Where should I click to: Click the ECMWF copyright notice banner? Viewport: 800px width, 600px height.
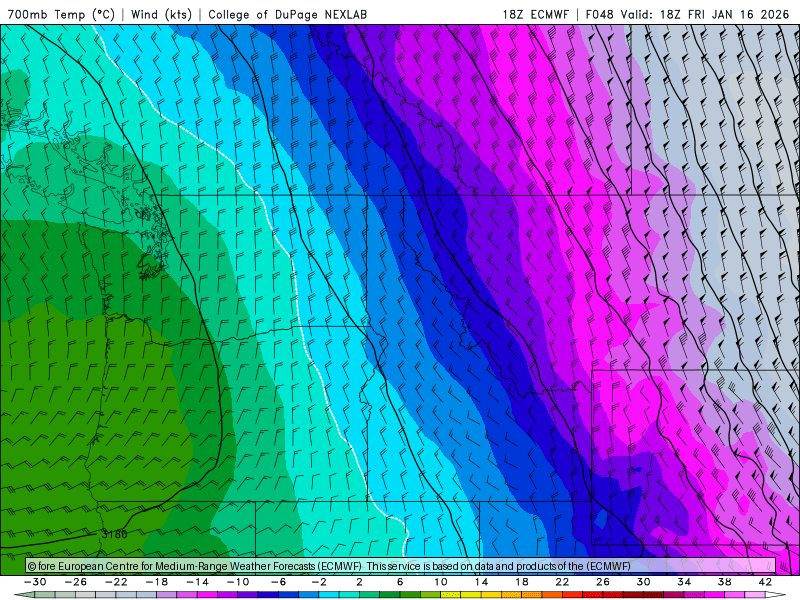(x=401, y=566)
